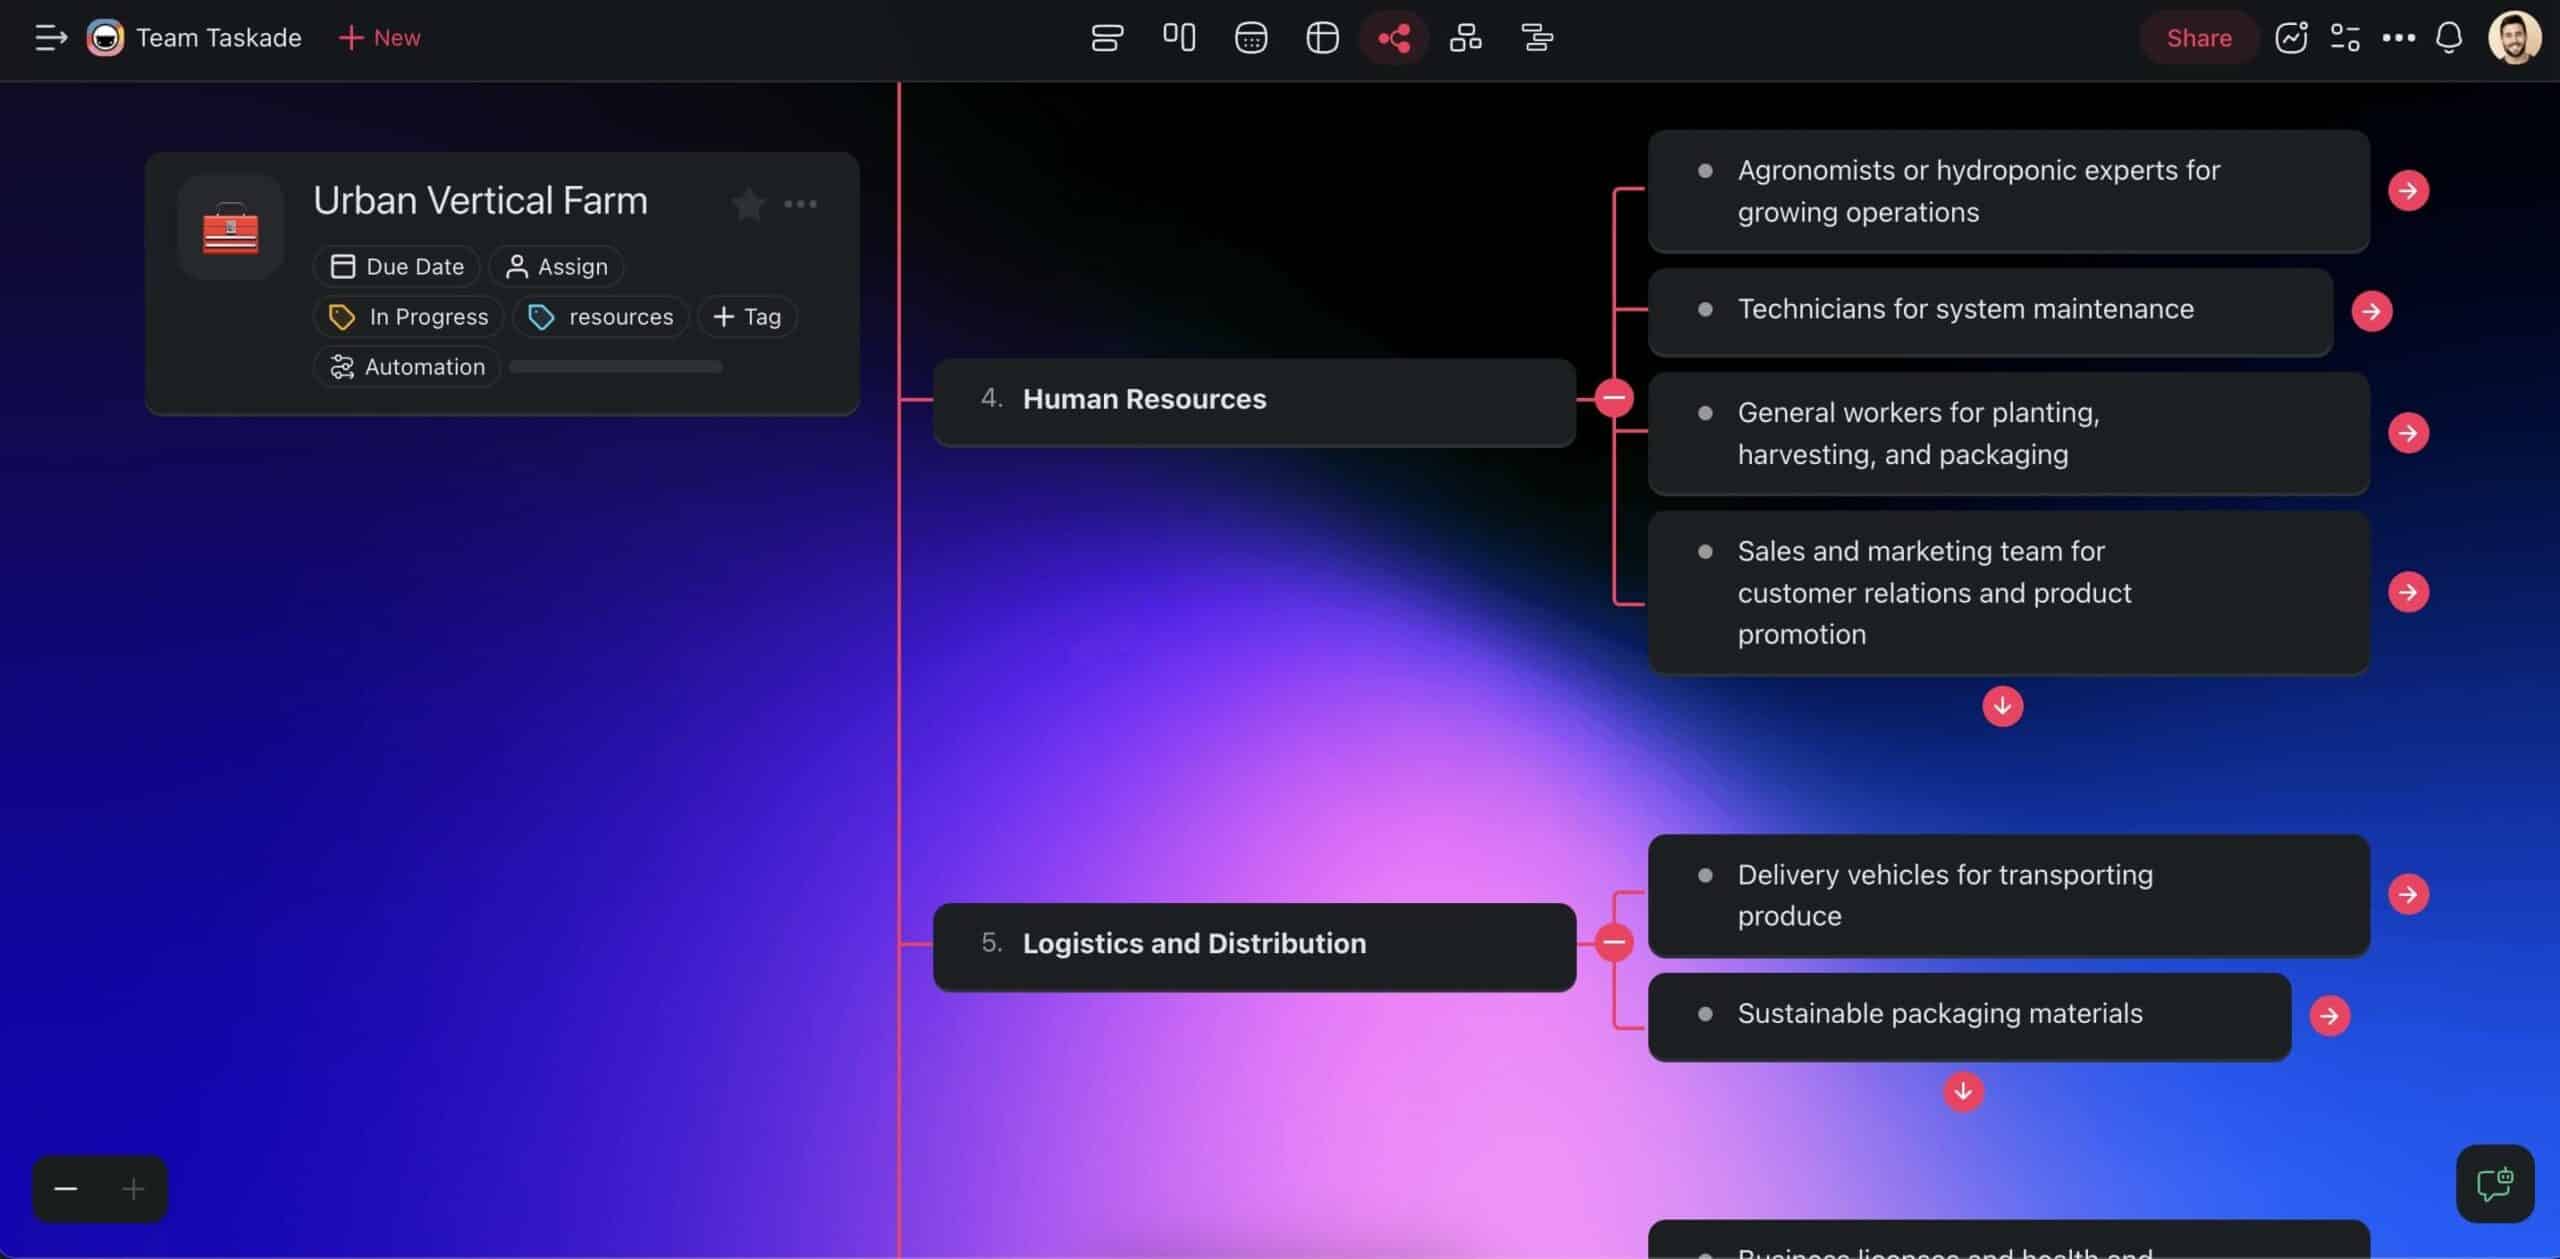Open the Board view
The height and width of the screenshot is (1259, 2560).
tap(1179, 38)
